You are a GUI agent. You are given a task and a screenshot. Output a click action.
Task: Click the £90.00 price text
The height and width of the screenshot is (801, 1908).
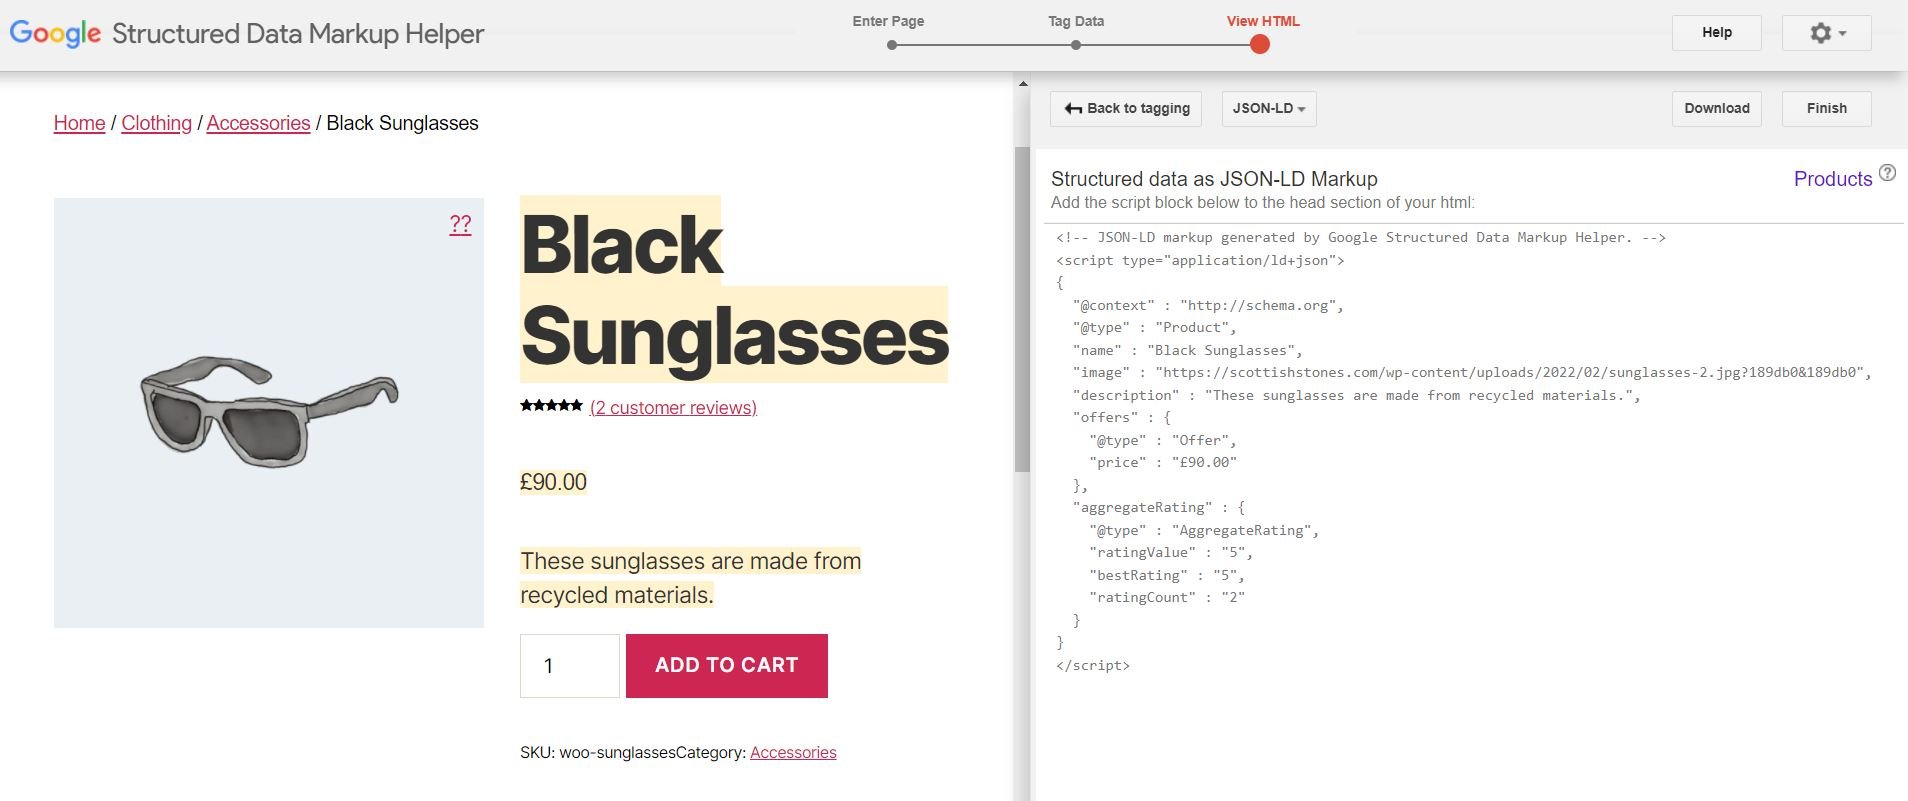click(553, 482)
